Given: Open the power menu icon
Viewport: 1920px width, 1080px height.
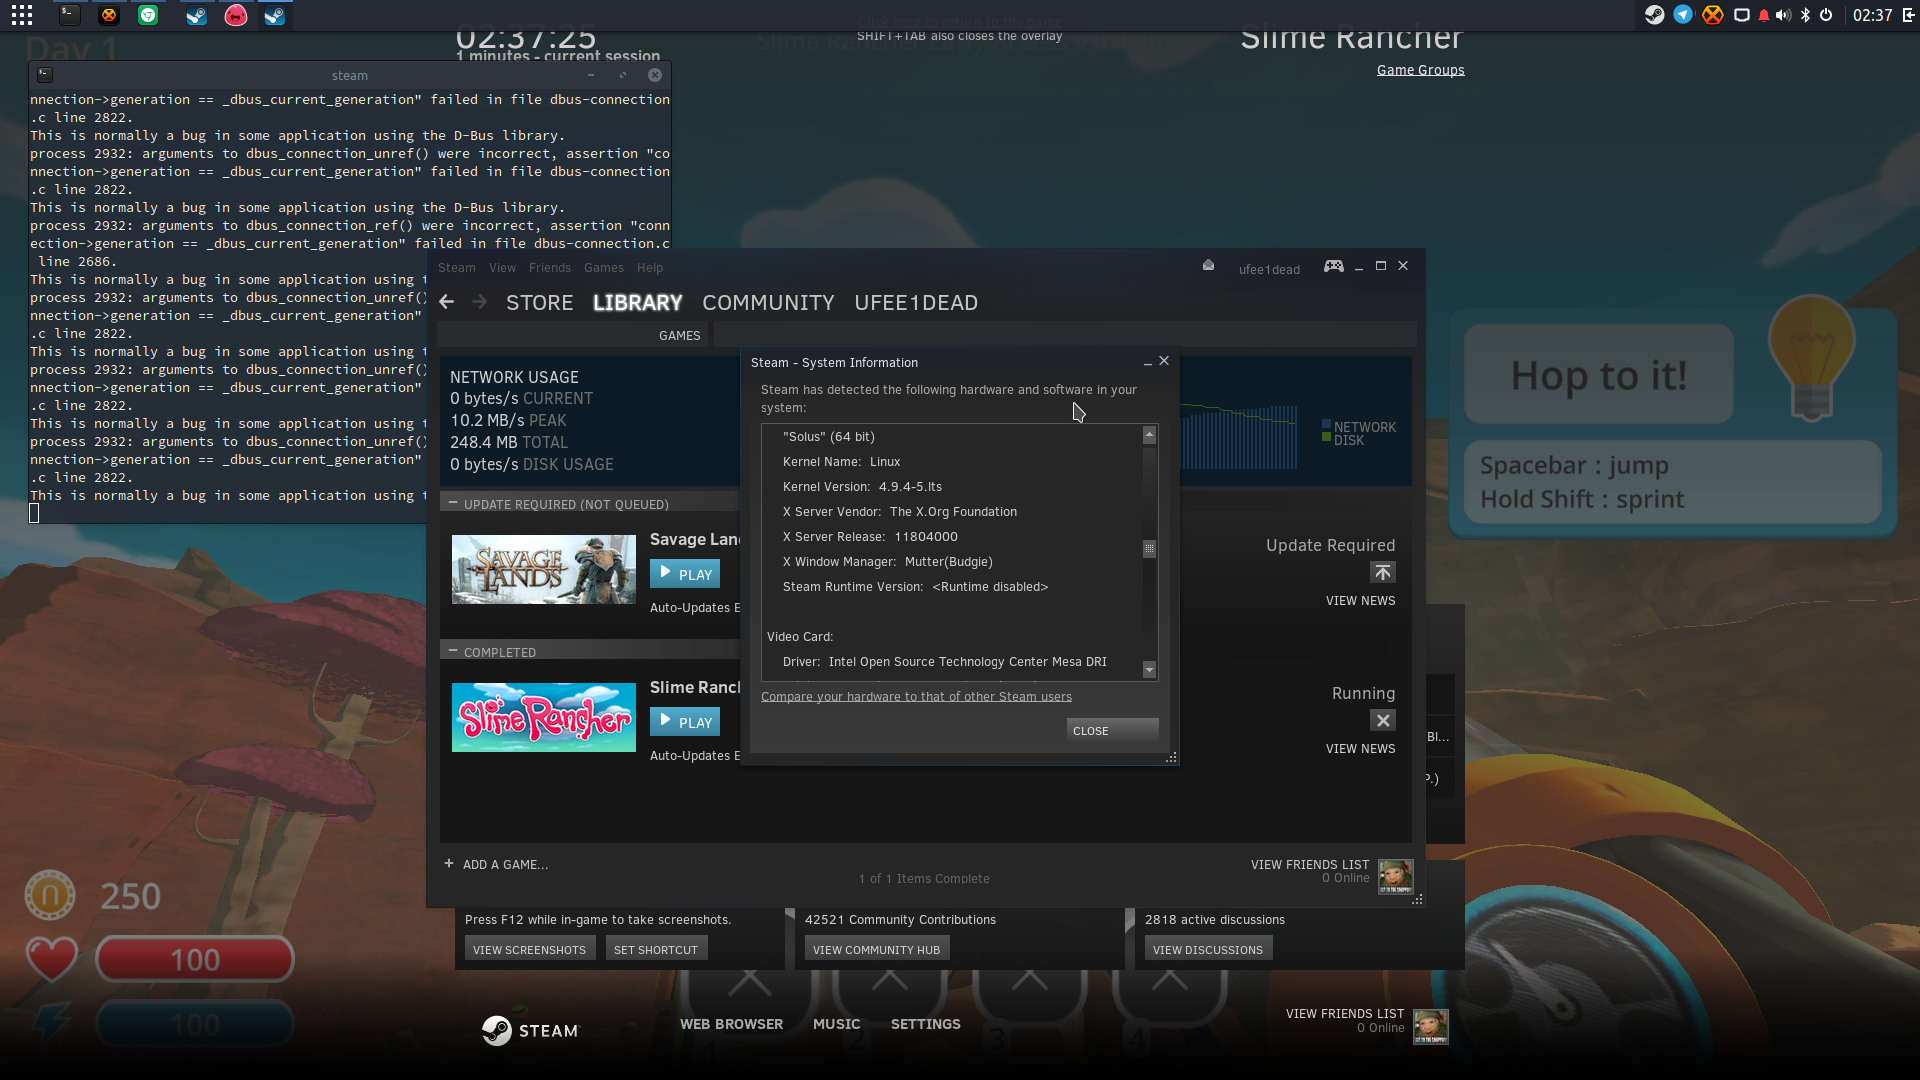Looking at the screenshot, I should tap(1826, 15).
